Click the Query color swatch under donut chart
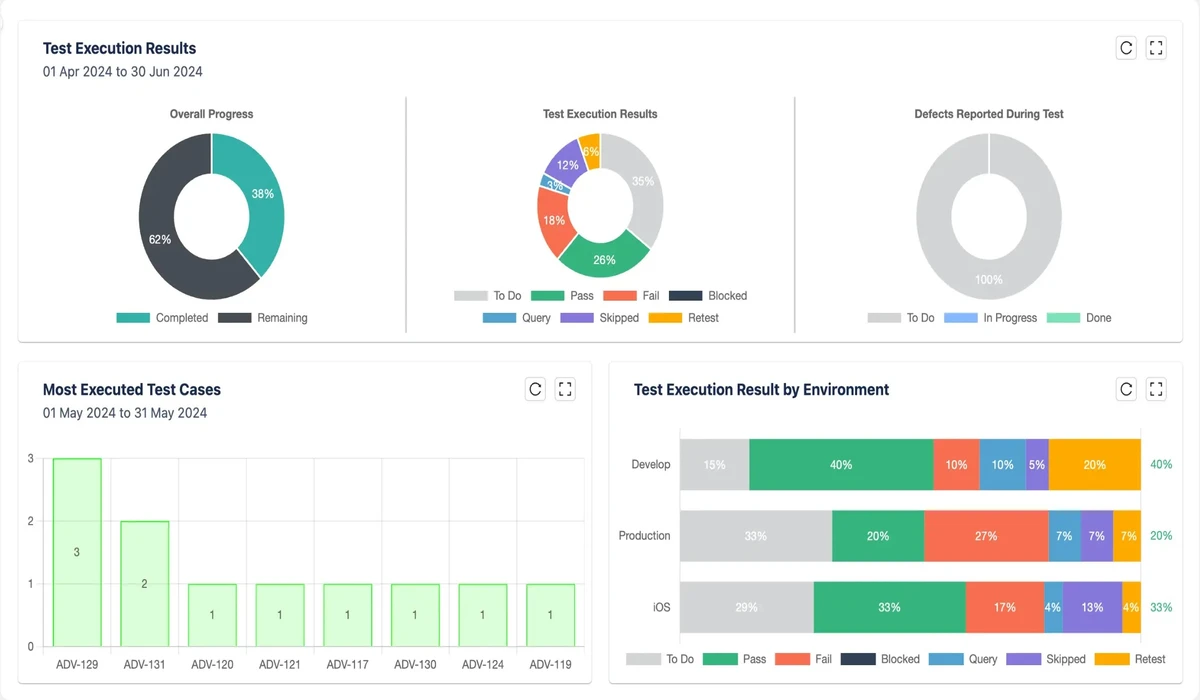 pos(499,318)
